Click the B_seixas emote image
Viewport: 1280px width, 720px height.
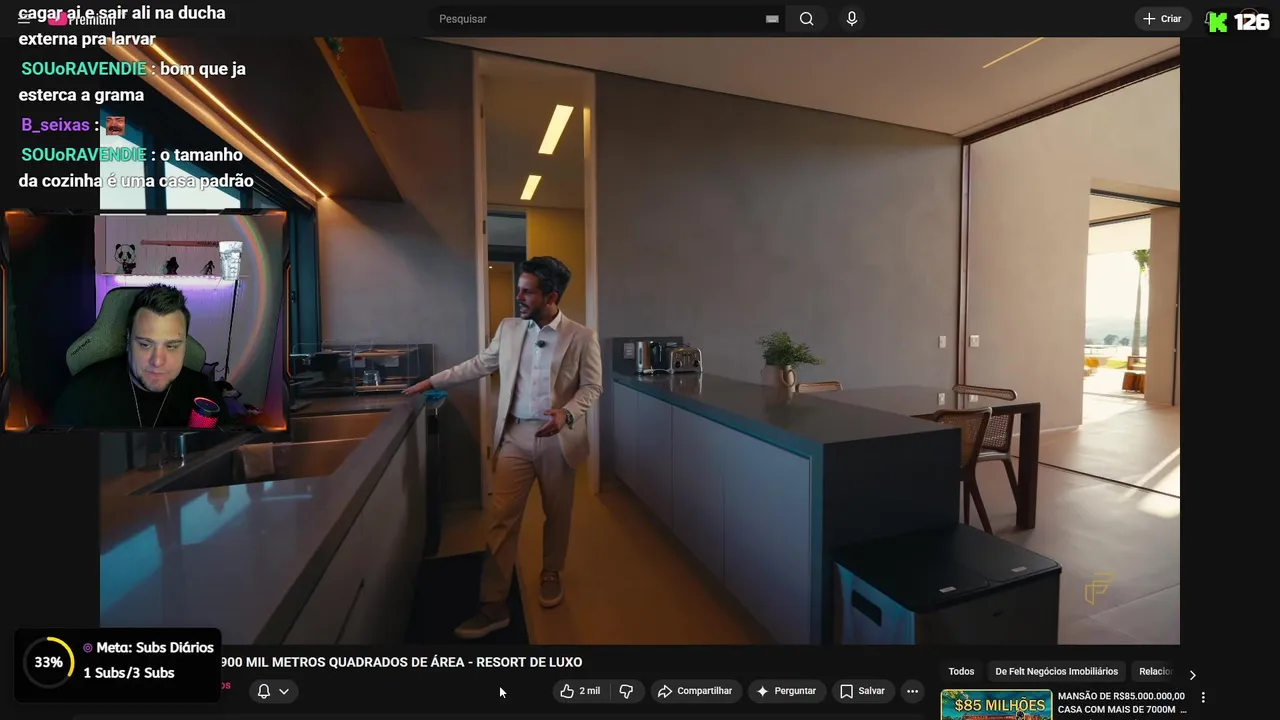tap(115, 125)
